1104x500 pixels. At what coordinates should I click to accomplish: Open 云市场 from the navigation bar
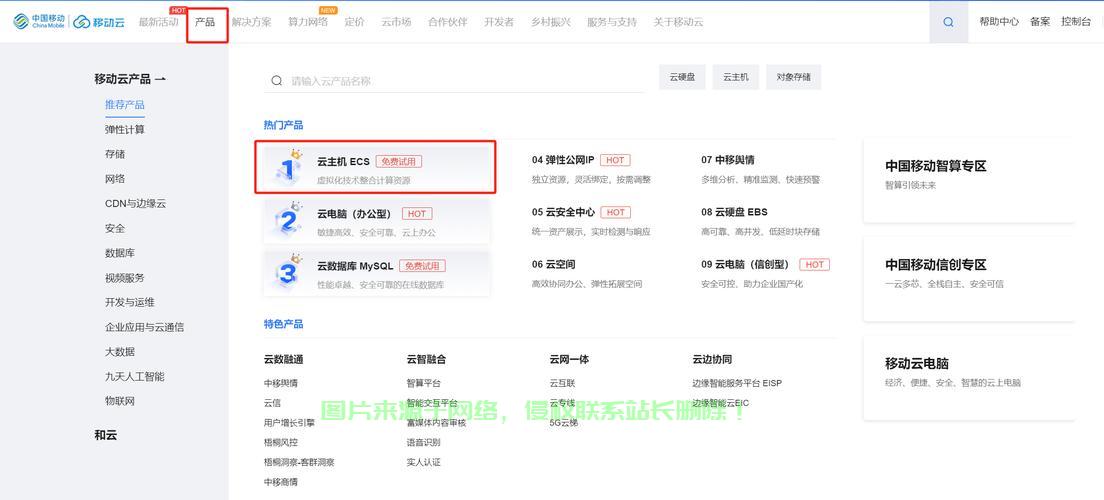[x=396, y=22]
